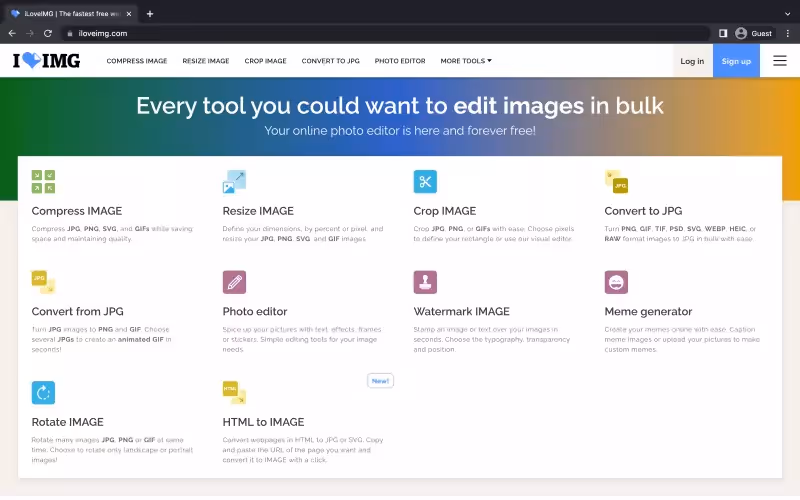Open CROP IMAGE in the nav bar
Image resolution: width=800 pixels, height=500 pixels.
(265, 61)
